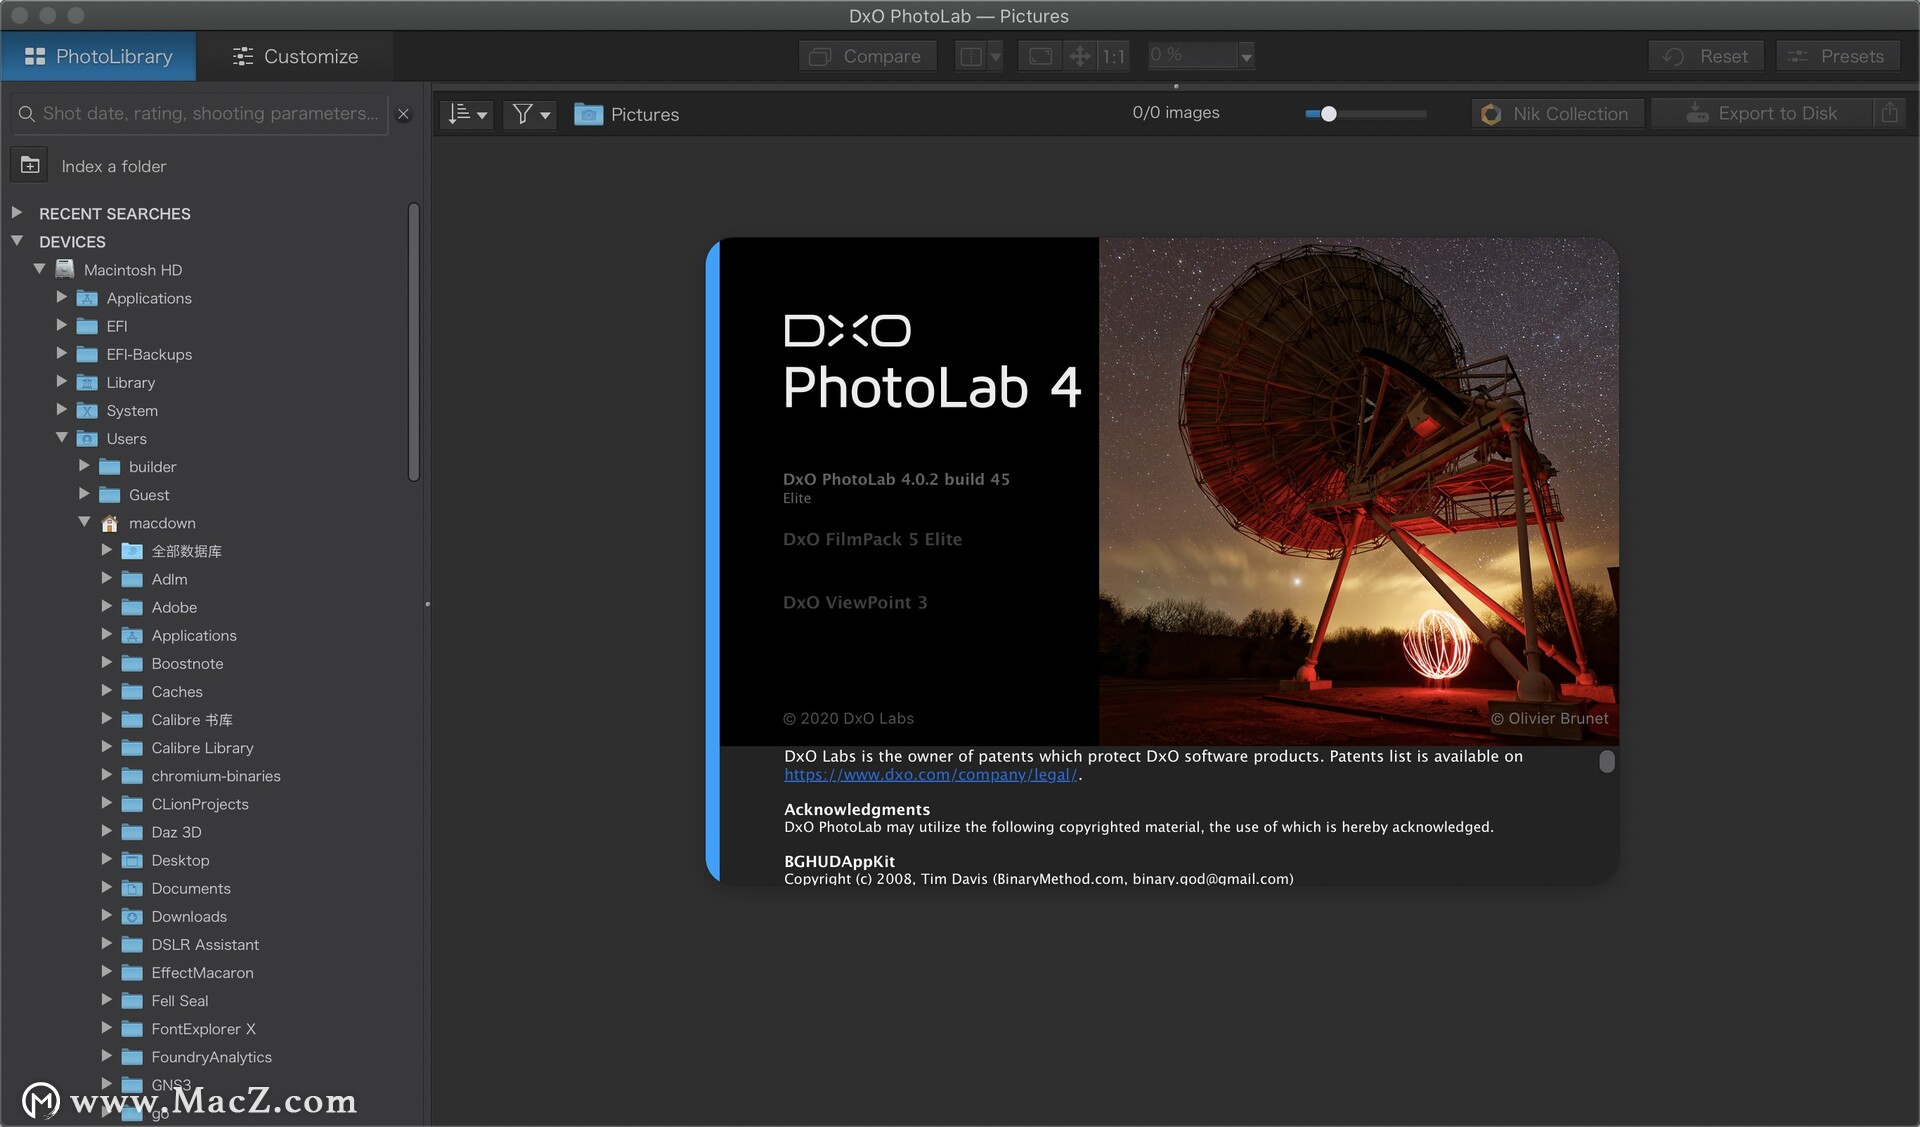
Task: Click the share icon next to Export
Action: pyautogui.click(x=1889, y=114)
